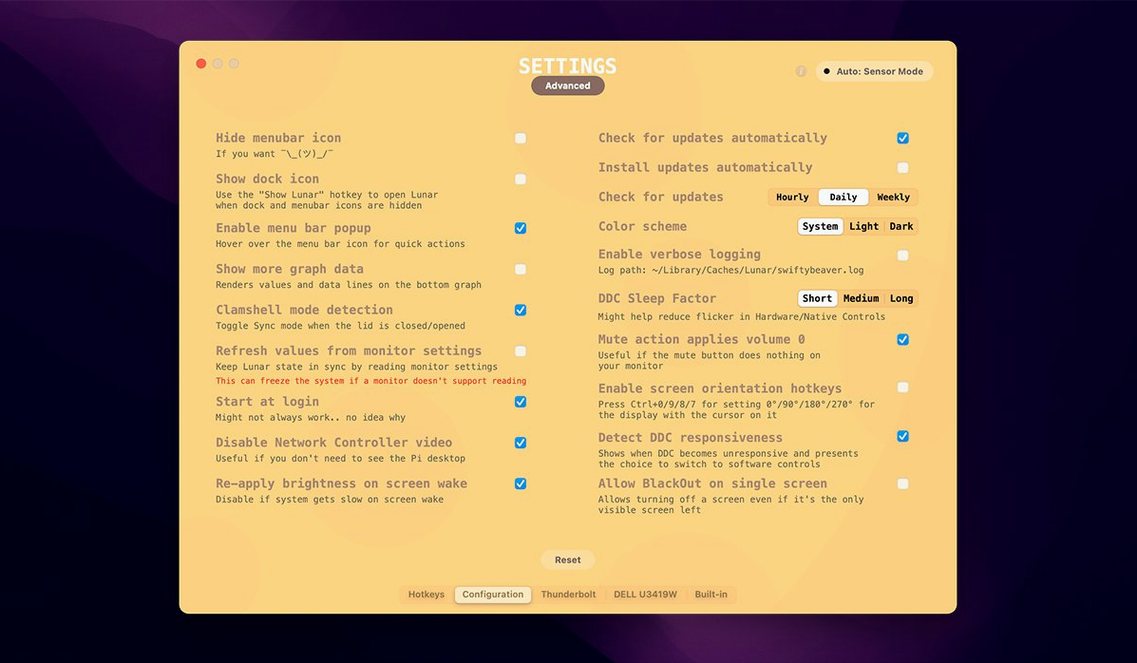This screenshot has height=663, width=1137.
Task: Click the Advanced settings pill
Action: (x=568, y=86)
